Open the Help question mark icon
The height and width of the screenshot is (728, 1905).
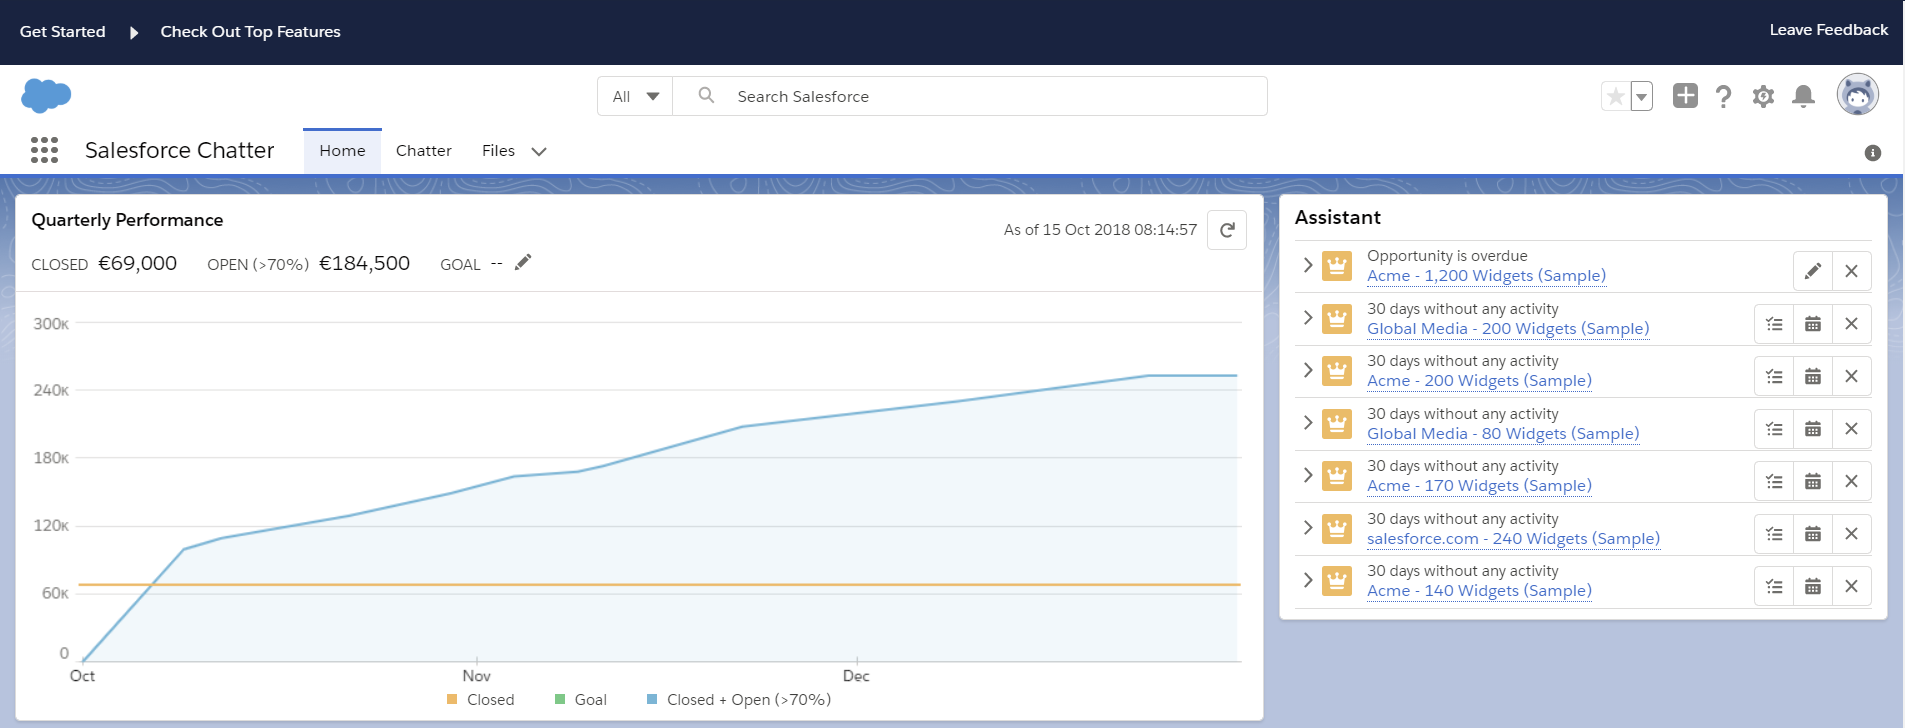click(1723, 96)
